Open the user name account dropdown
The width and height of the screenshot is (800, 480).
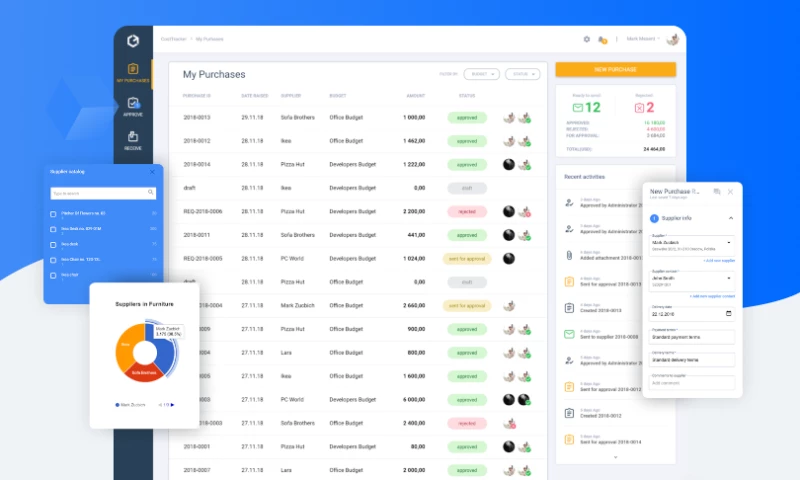coord(643,39)
